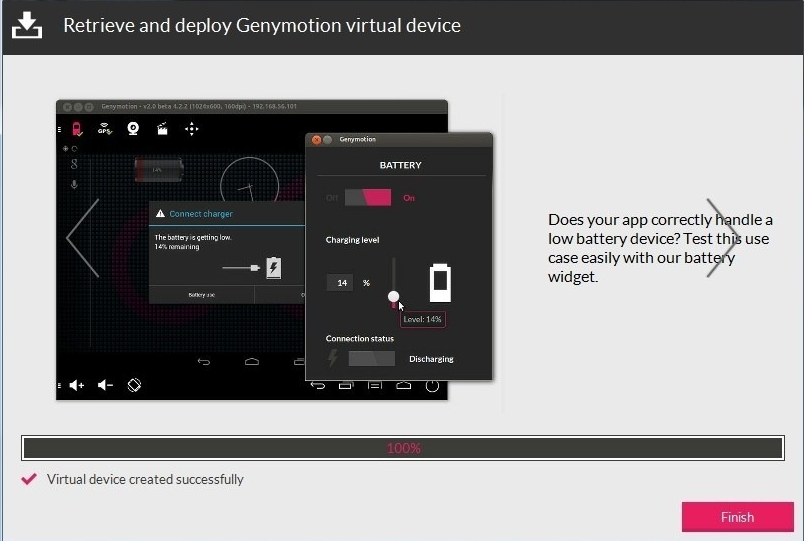Click the "Charging level" label
Screen dimensions: 804x541
pos(352,240)
